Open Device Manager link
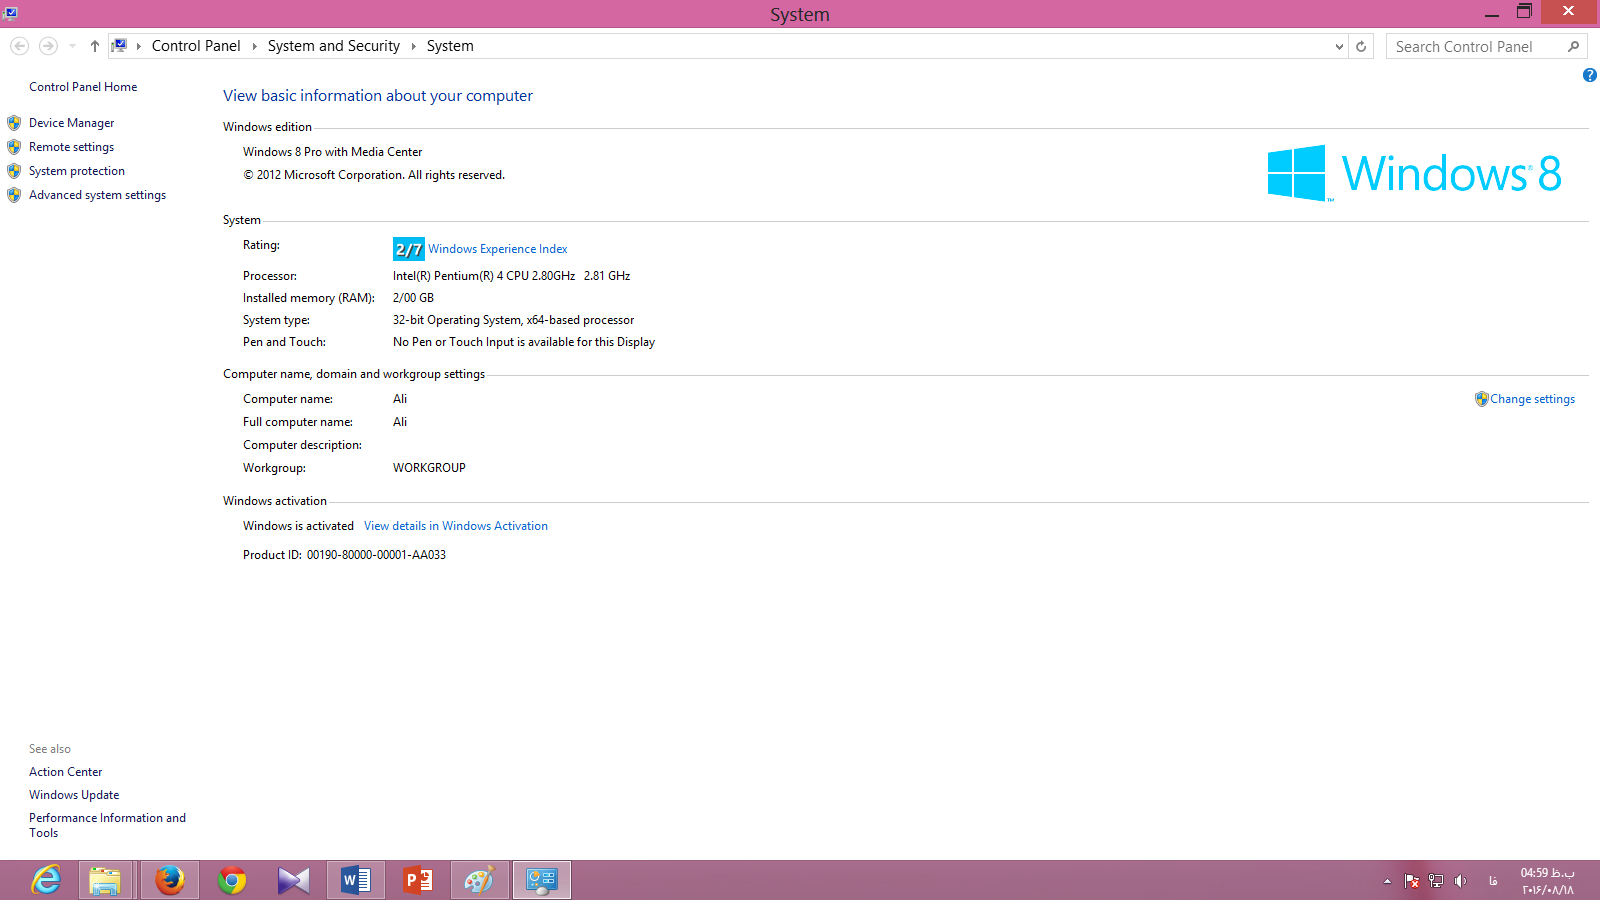1600x900 pixels. point(71,123)
